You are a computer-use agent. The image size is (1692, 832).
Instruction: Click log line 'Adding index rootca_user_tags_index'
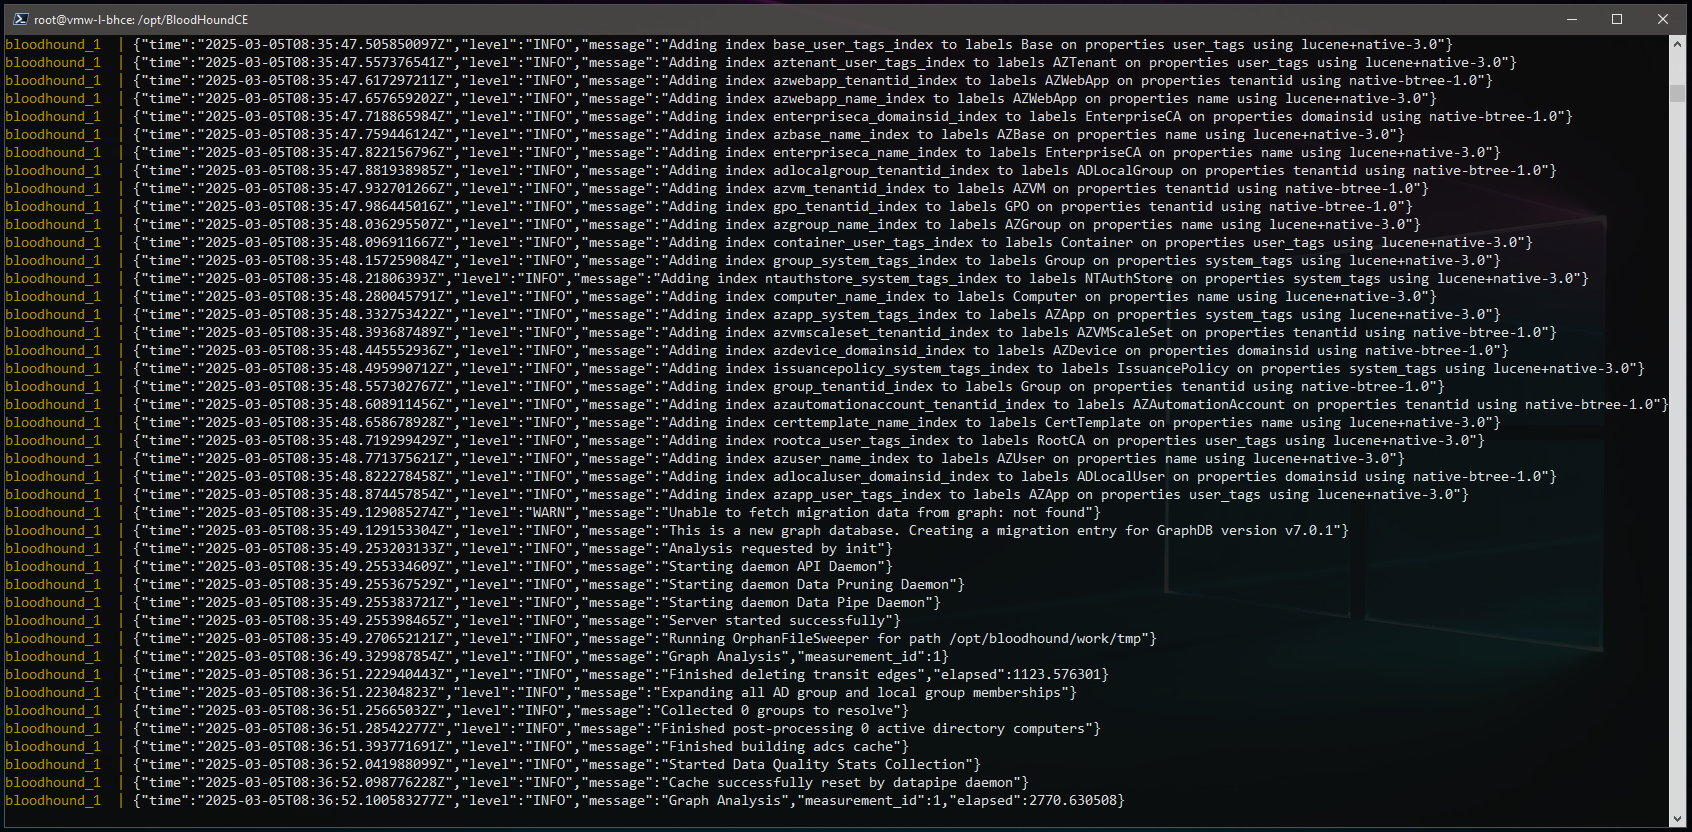tap(745, 441)
